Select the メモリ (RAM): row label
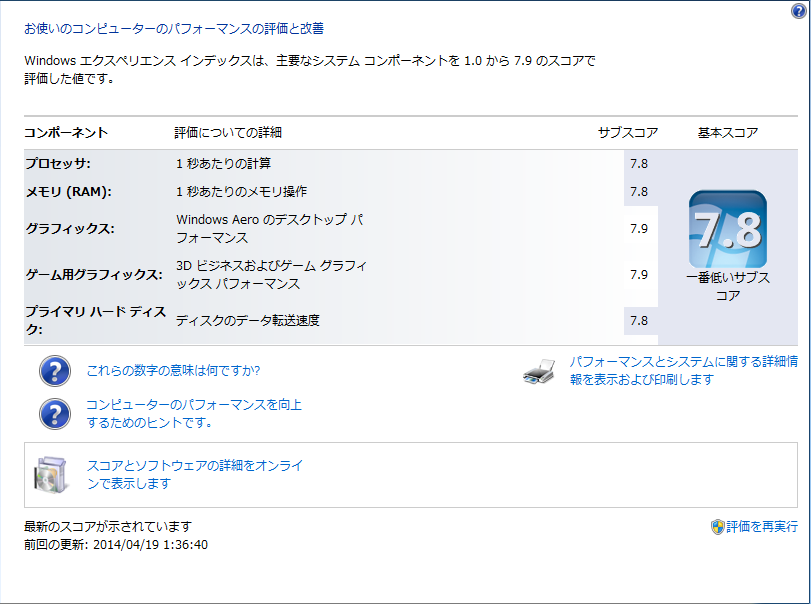 (69, 192)
